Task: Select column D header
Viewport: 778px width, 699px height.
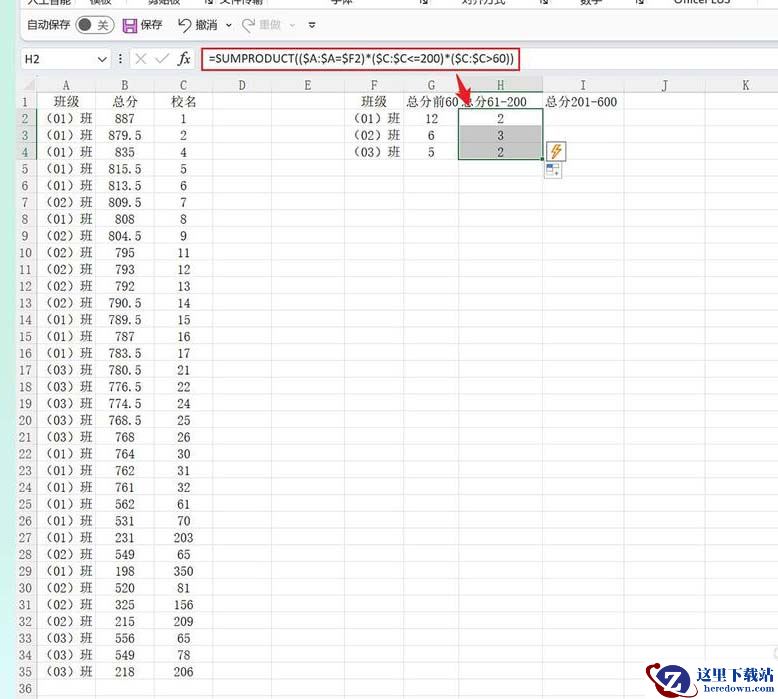Action: pyautogui.click(x=242, y=85)
